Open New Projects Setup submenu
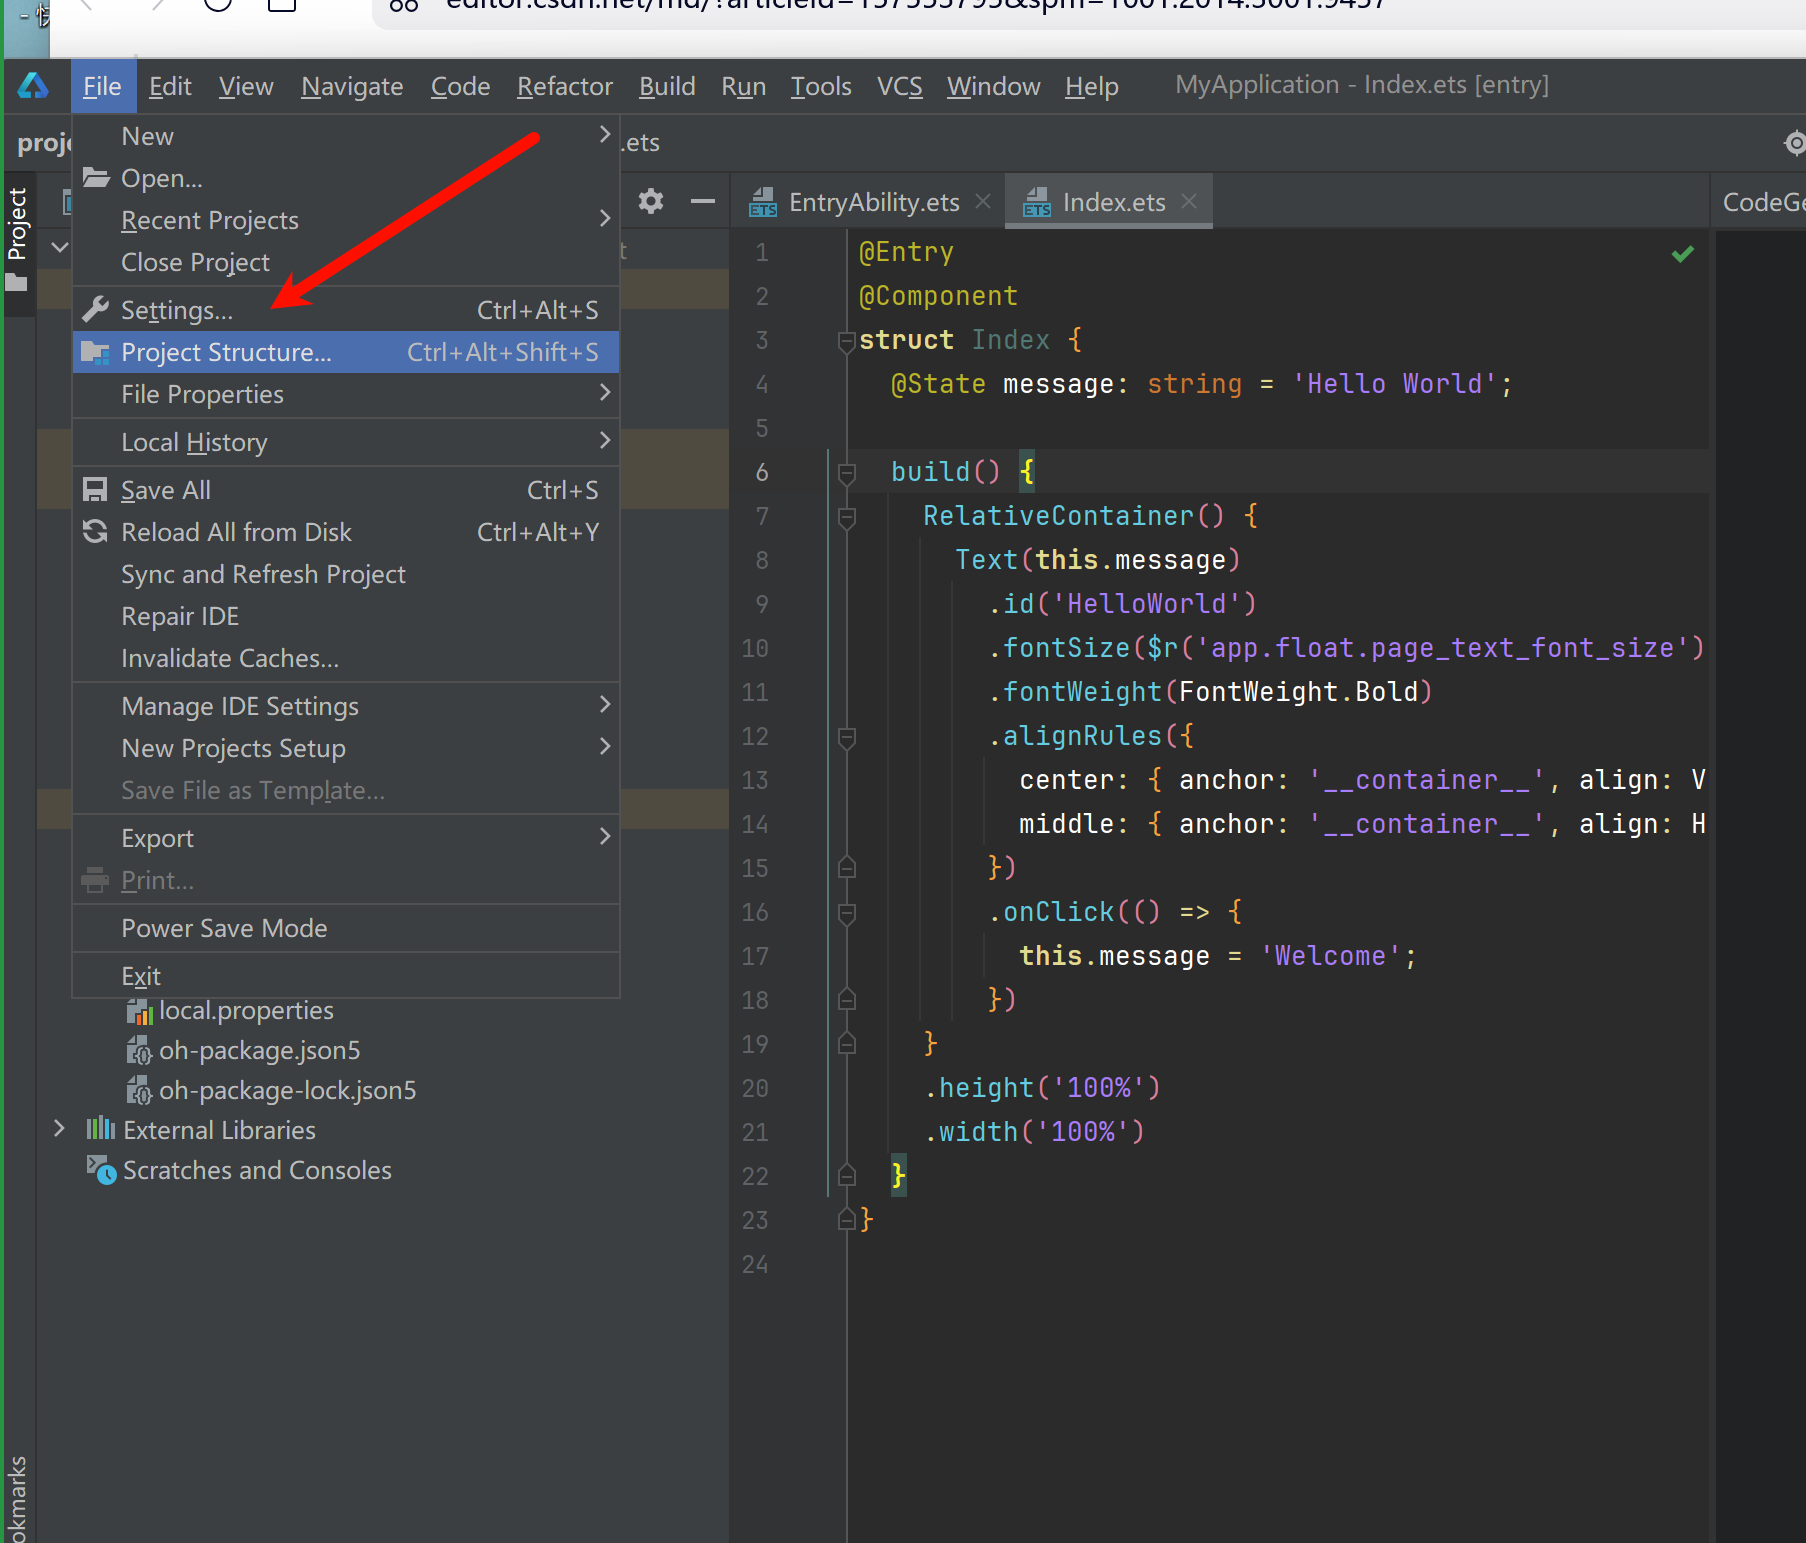Viewport: 1806px width, 1543px height. coord(346,748)
